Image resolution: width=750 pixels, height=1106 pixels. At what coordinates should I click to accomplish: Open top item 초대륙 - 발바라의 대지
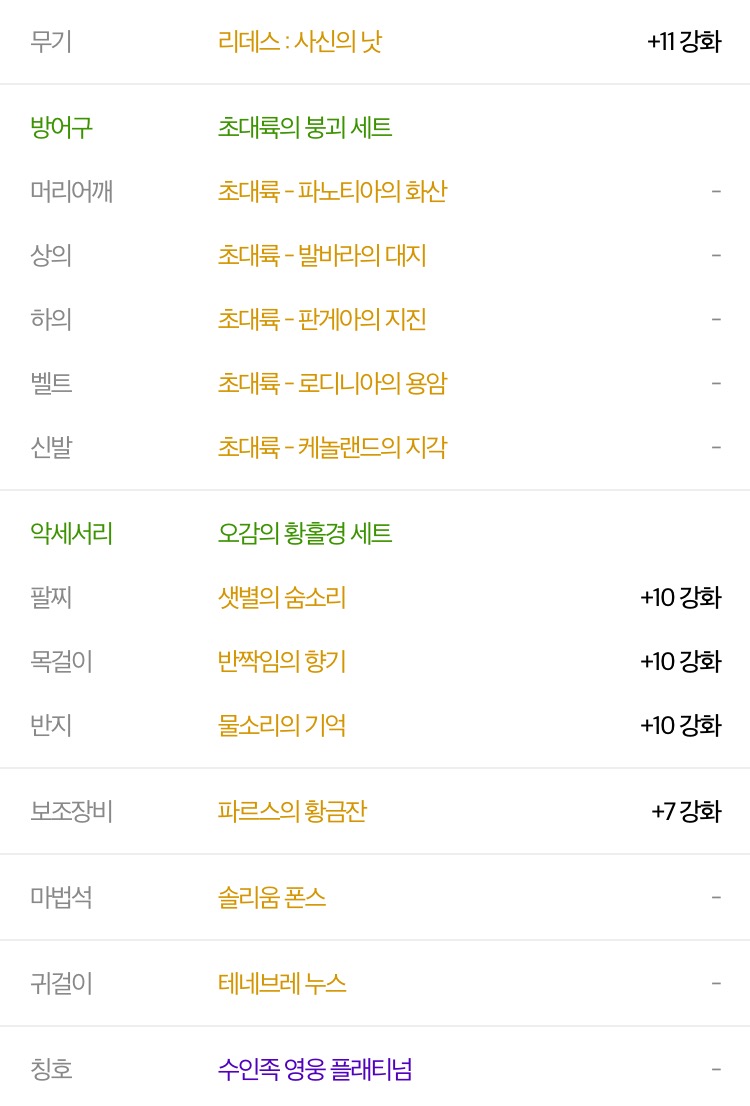coord(322,255)
